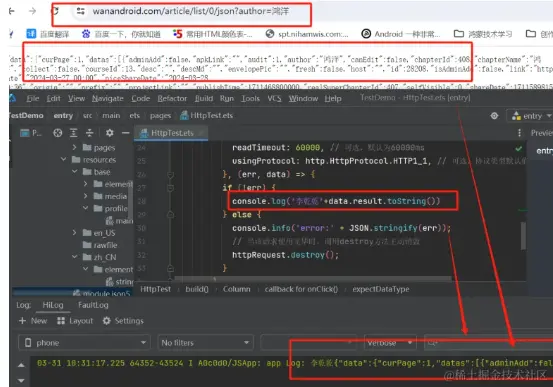Click fold marker on line 26
Image resolution: width=553 pixels, height=387 pixels.
coord(170,175)
